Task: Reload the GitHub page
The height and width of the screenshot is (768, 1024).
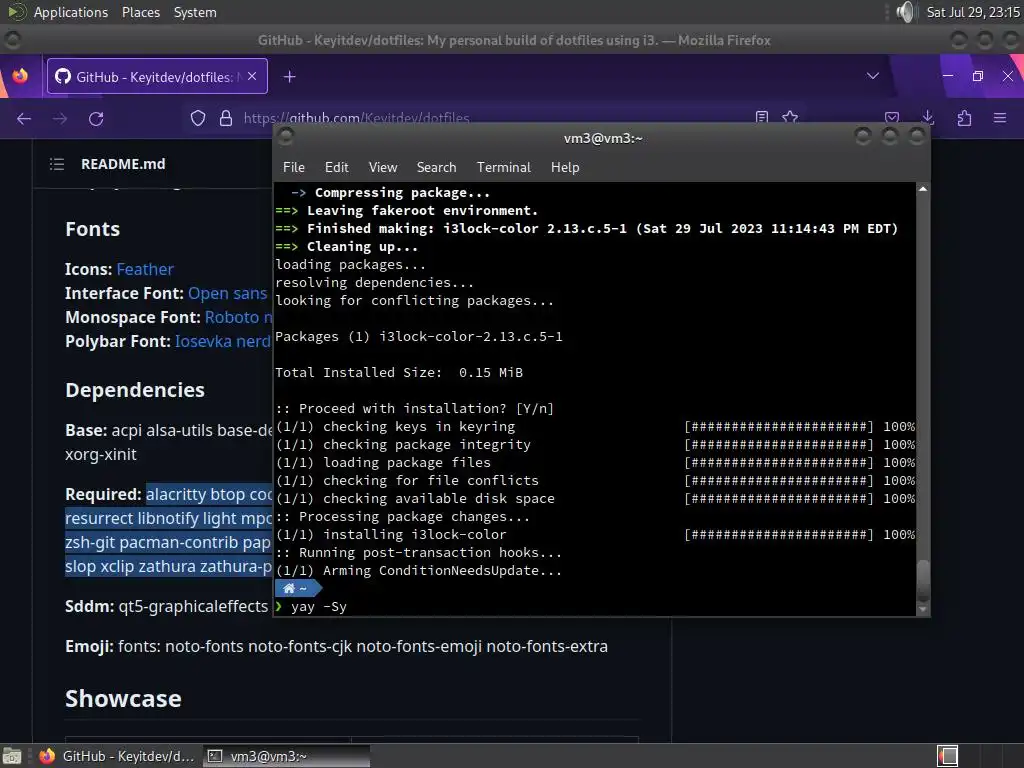Action: click(x=96, y=118)
